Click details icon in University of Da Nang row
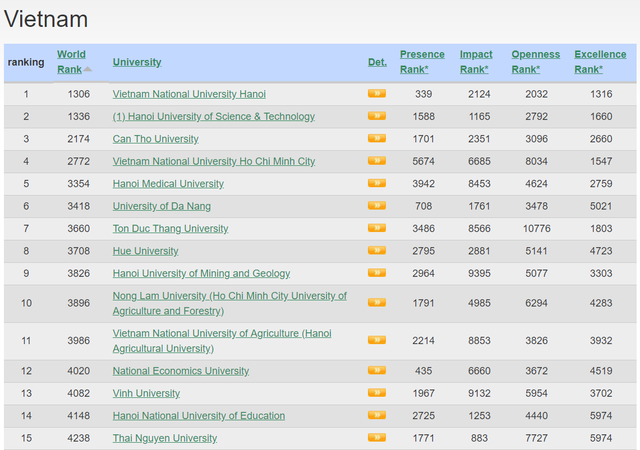The height and width of the screenshot is (450, 640). tap(376, 206)
